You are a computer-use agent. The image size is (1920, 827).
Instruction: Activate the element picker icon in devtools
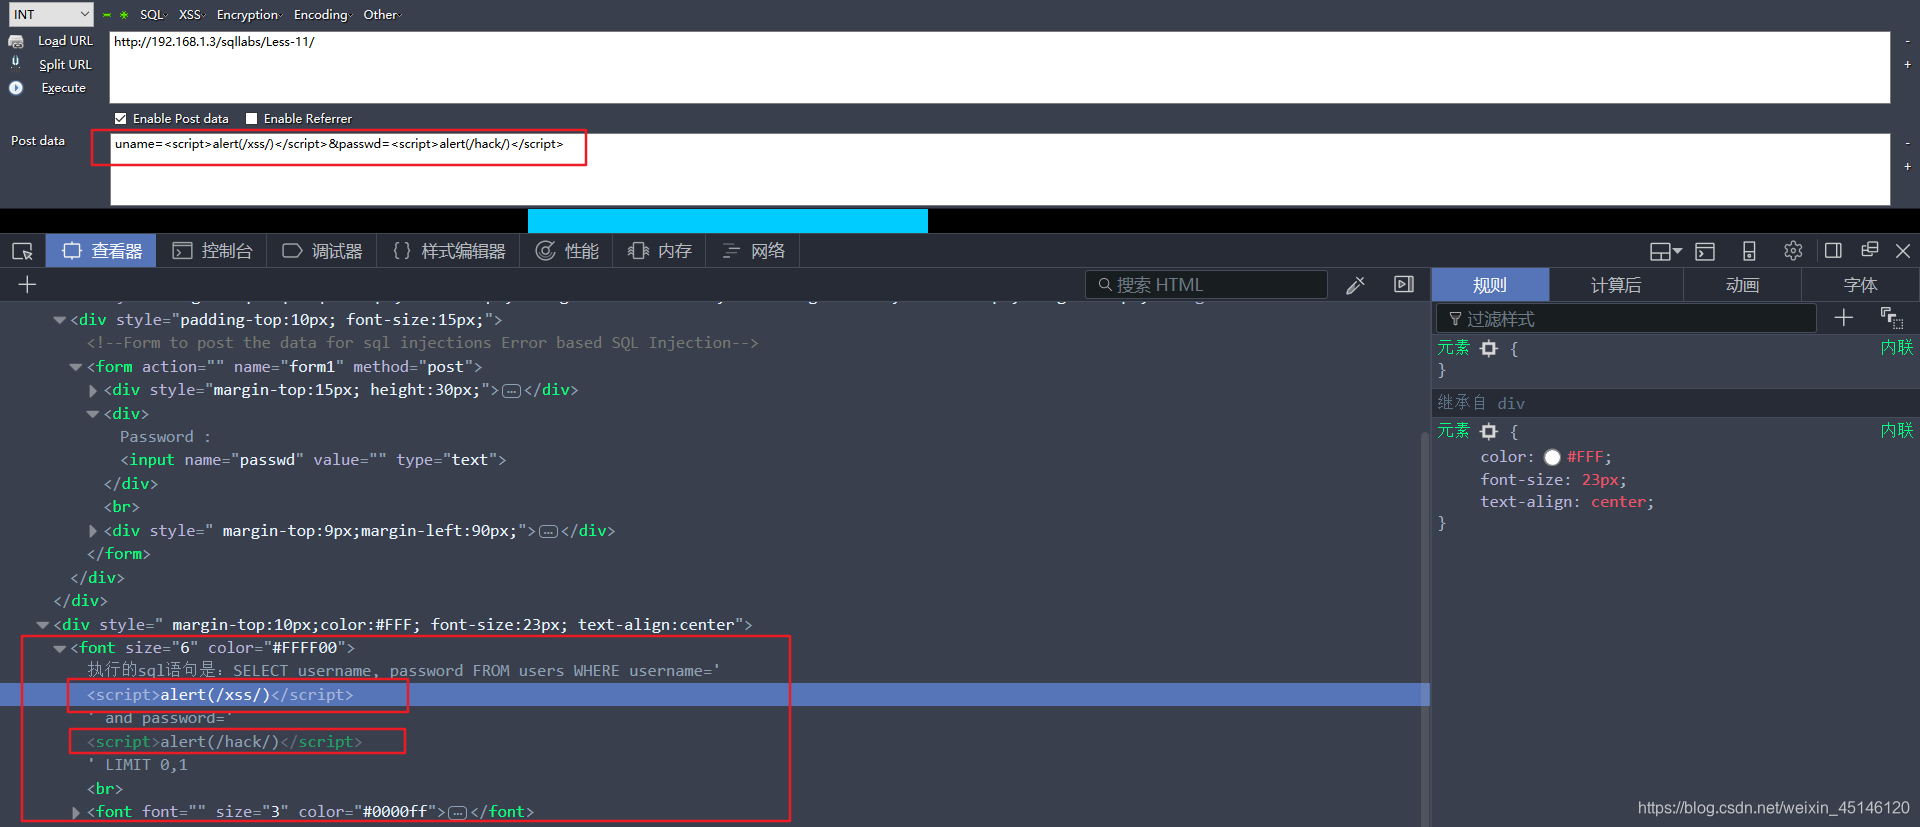tap(22, 251)
